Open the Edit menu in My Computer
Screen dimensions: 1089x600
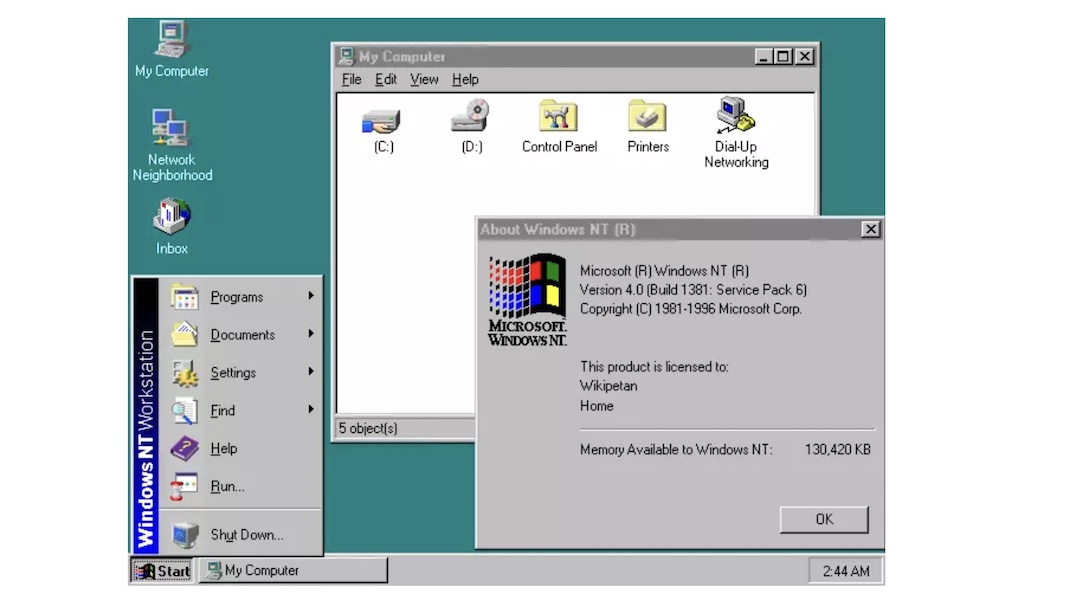pos(385,79)
